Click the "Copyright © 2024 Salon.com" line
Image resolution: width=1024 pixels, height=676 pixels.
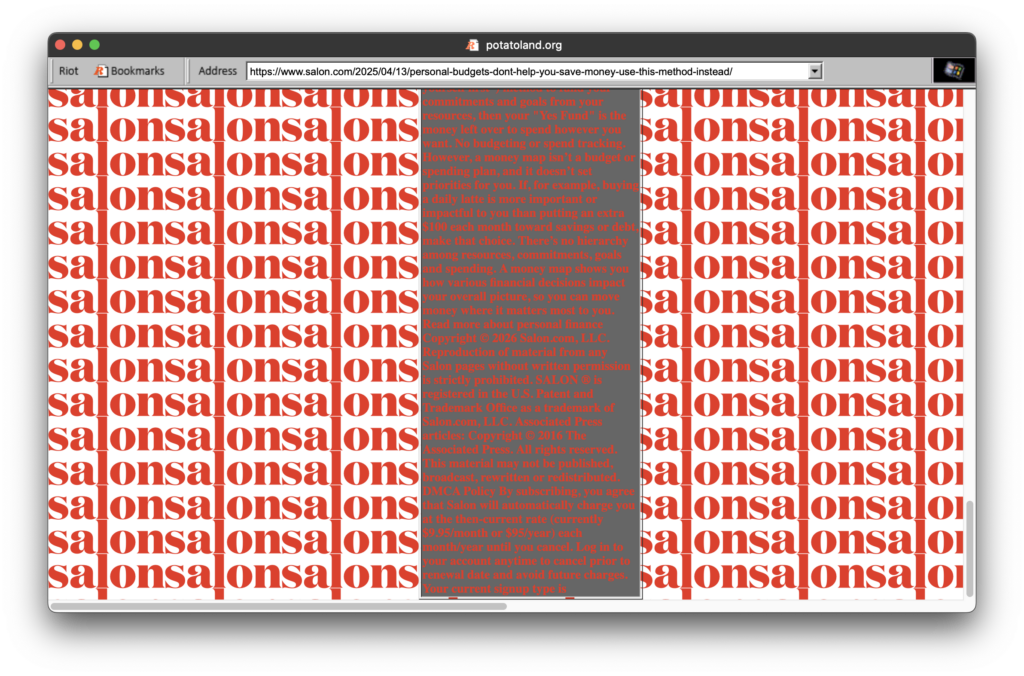[502, 339]
